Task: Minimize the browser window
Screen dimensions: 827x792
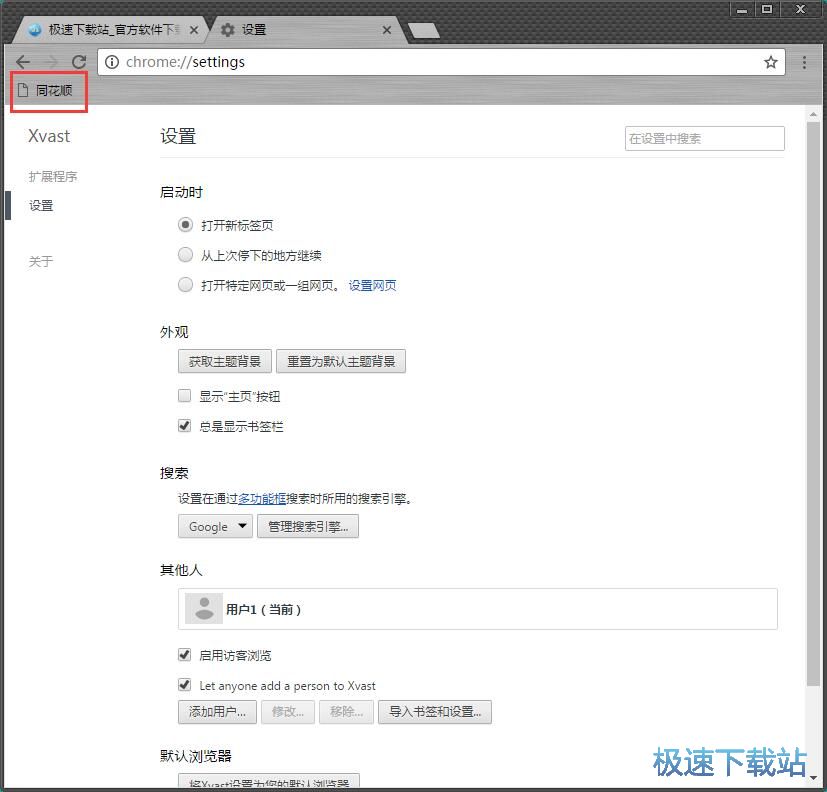Action: coord(742,9)
